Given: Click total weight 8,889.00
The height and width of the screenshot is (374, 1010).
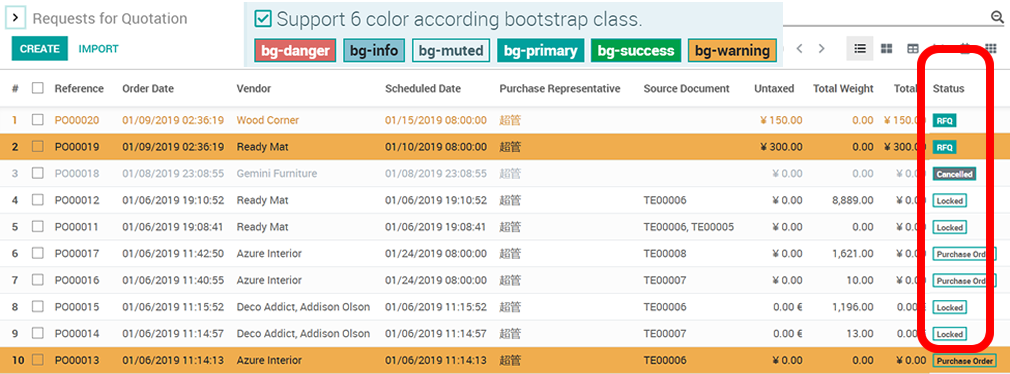Looking at the screenshot, I should [853, 200].
